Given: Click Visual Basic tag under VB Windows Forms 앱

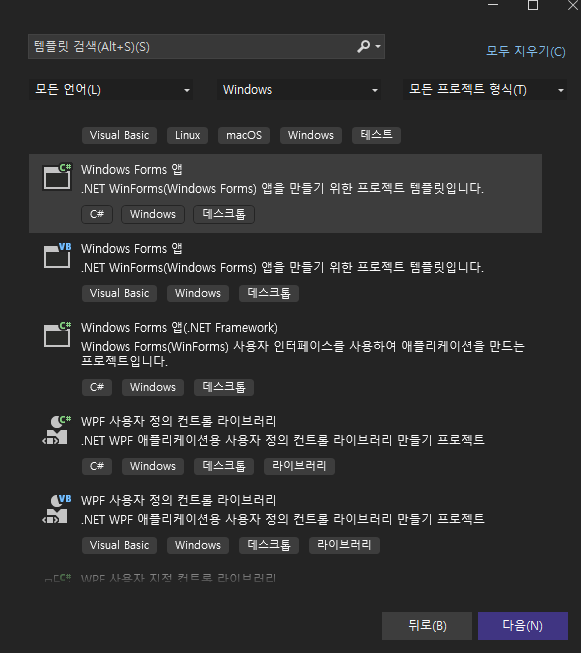Looking at the screenshot, I should [x=120, y=293].
